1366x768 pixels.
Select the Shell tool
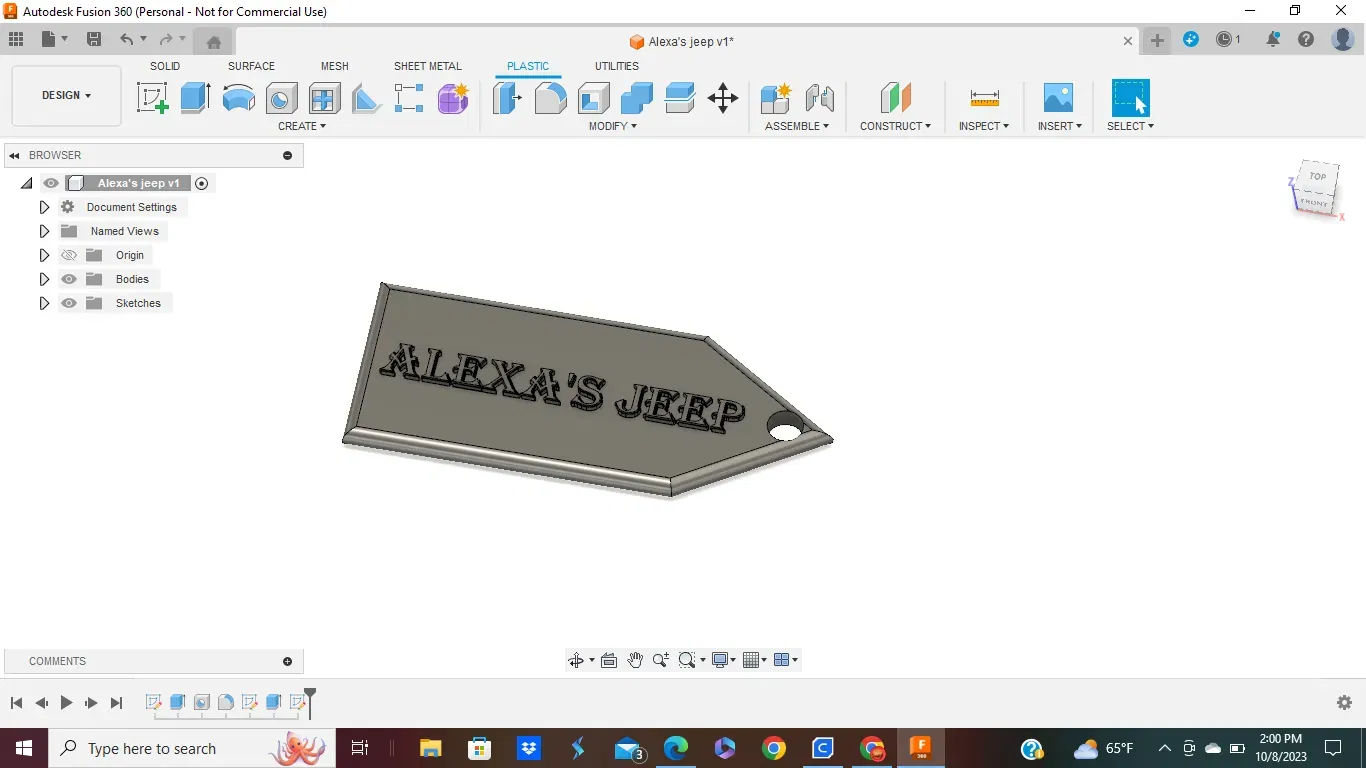(593, 98)
